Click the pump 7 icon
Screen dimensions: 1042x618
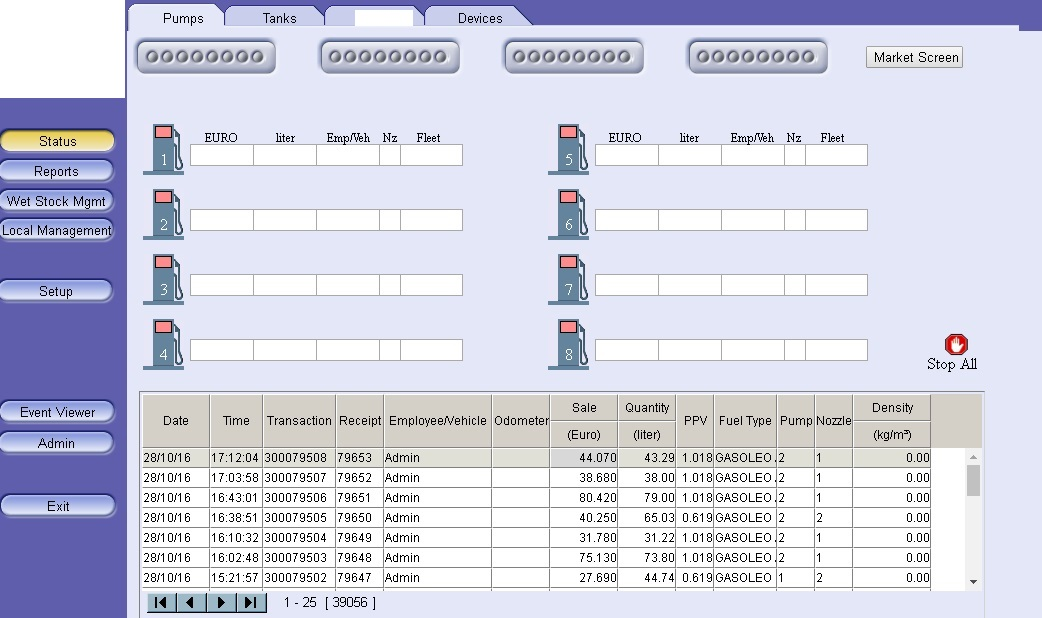pyautogui.click(x=570, y=280)
